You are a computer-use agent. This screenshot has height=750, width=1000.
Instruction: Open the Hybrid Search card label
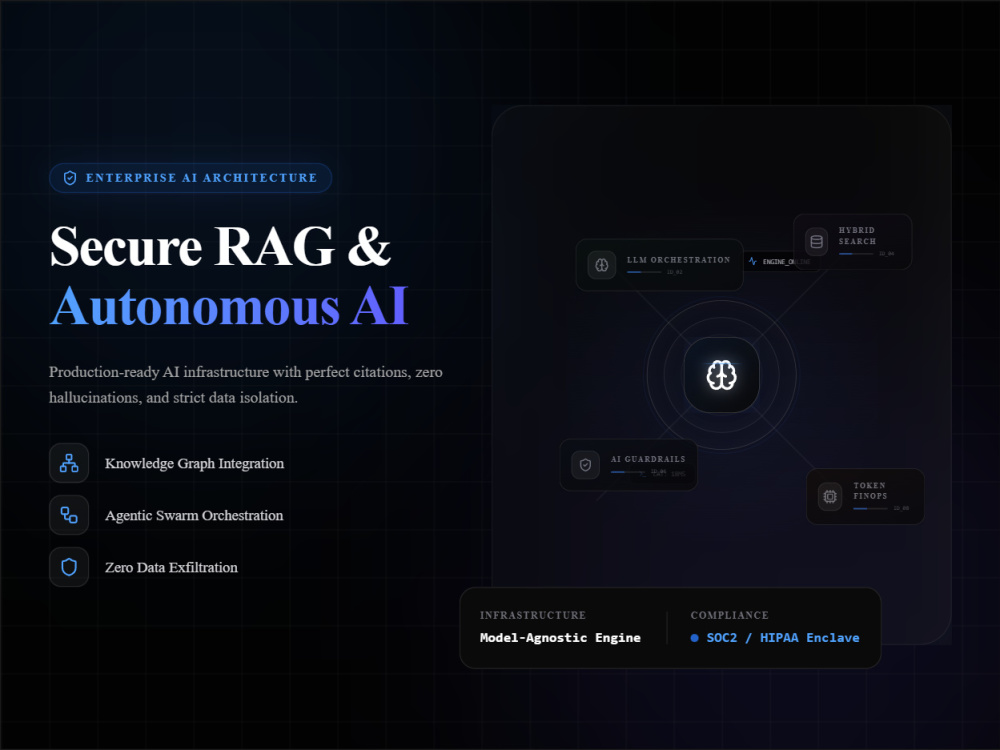pos(857,235)
